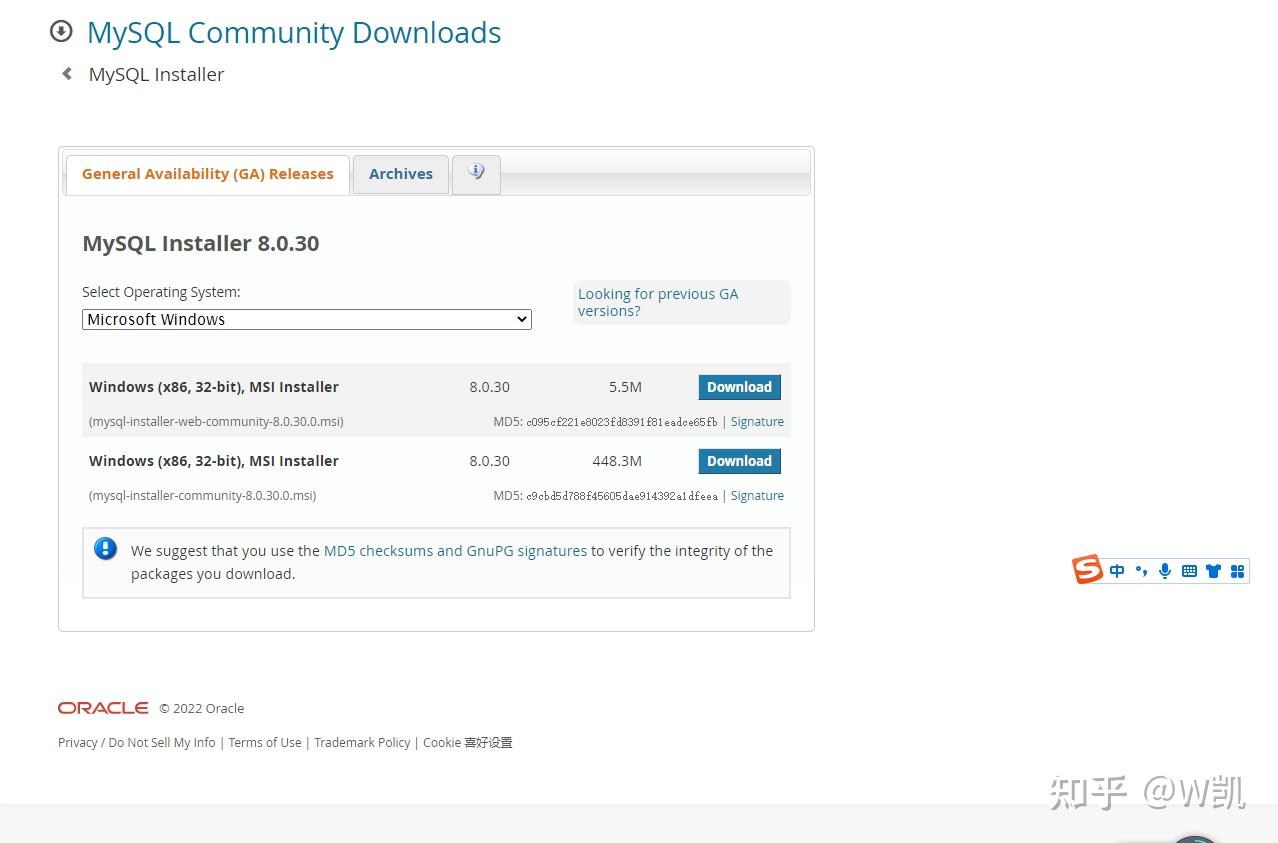The height and width of the screenshot is (843, 1278).
Task: Open the Terms of Use footer link
Action: 265,743
